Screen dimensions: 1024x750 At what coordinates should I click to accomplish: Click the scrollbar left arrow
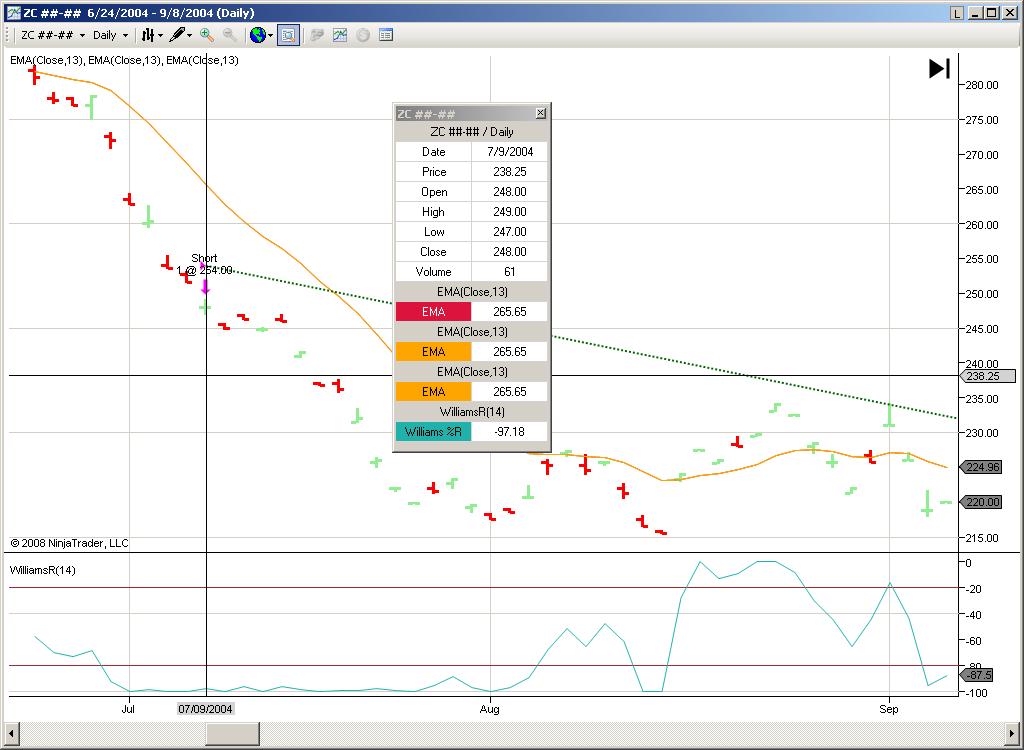click(x=11, y=733)
